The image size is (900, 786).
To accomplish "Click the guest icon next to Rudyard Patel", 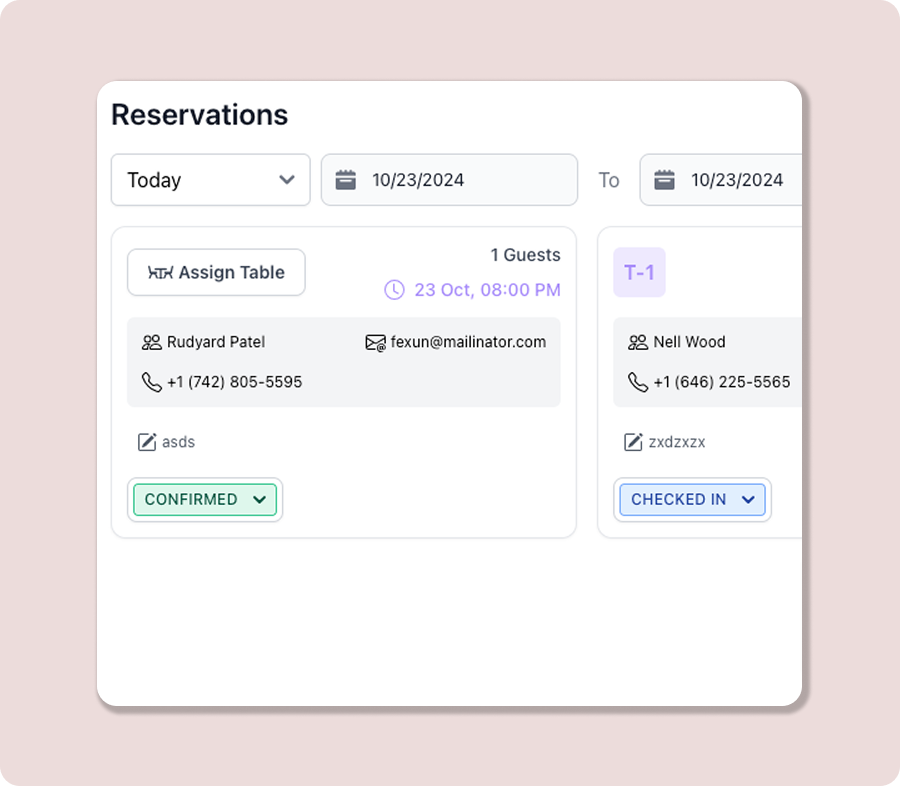I will (x=151, y=342).
